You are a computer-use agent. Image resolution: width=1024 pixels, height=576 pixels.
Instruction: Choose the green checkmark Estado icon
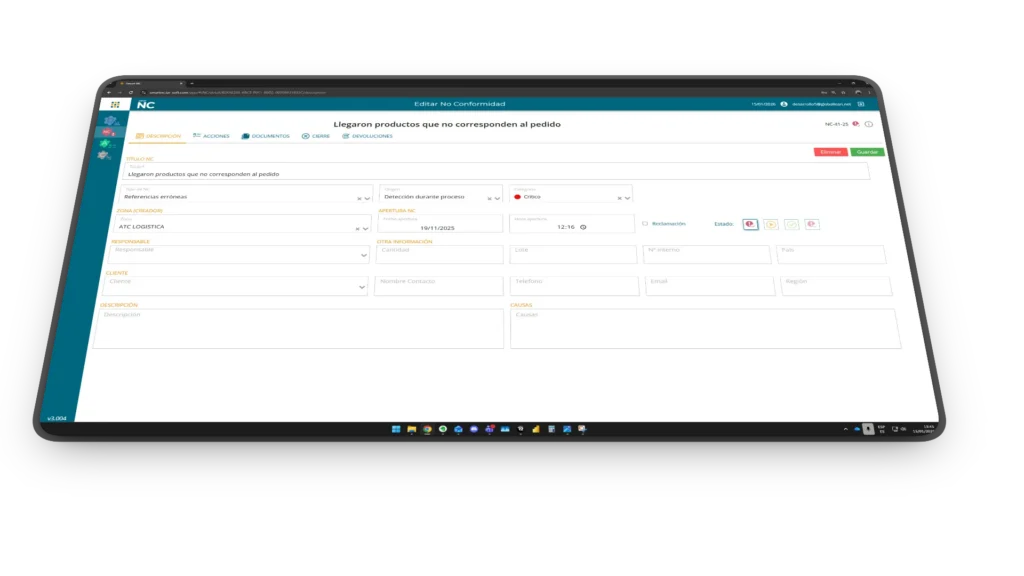coord(791,224)
